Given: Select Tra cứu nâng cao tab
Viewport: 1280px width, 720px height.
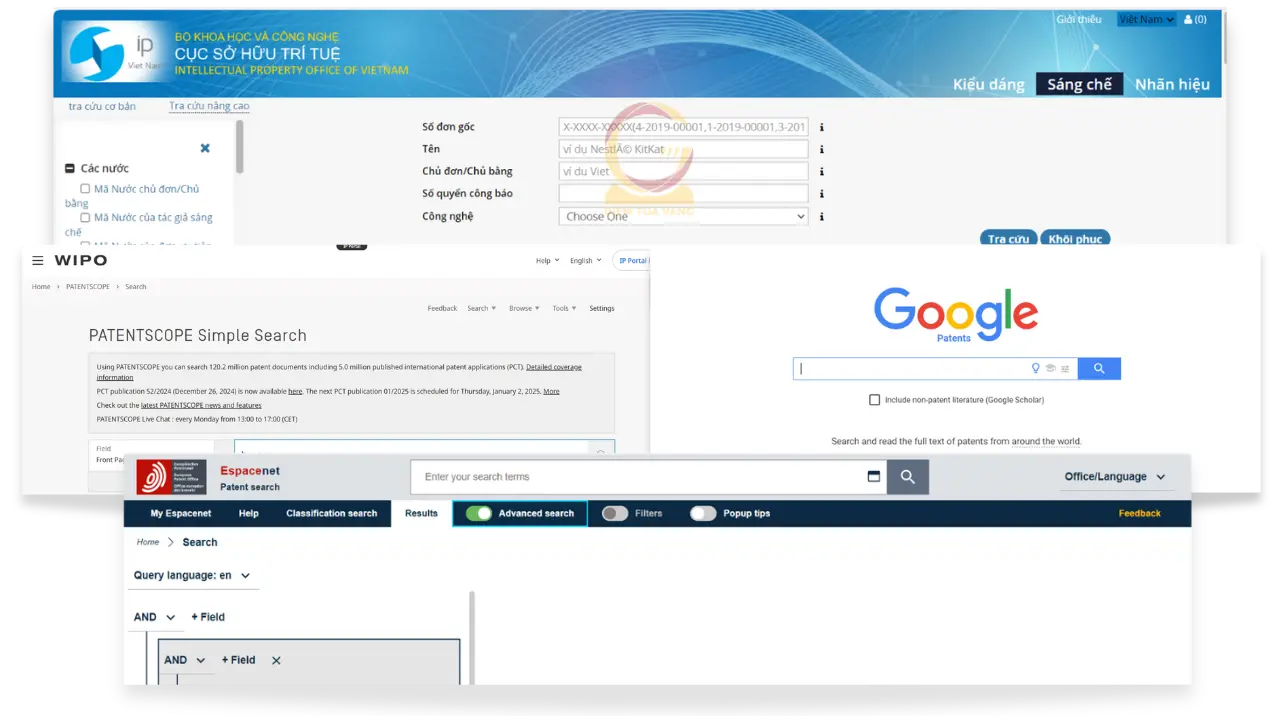Looking at the screenshot, I should 209,106.
